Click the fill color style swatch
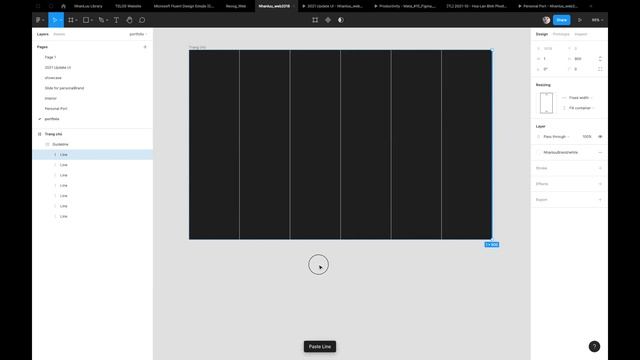Viewport: 640px width, 360px height. [539, 153]
